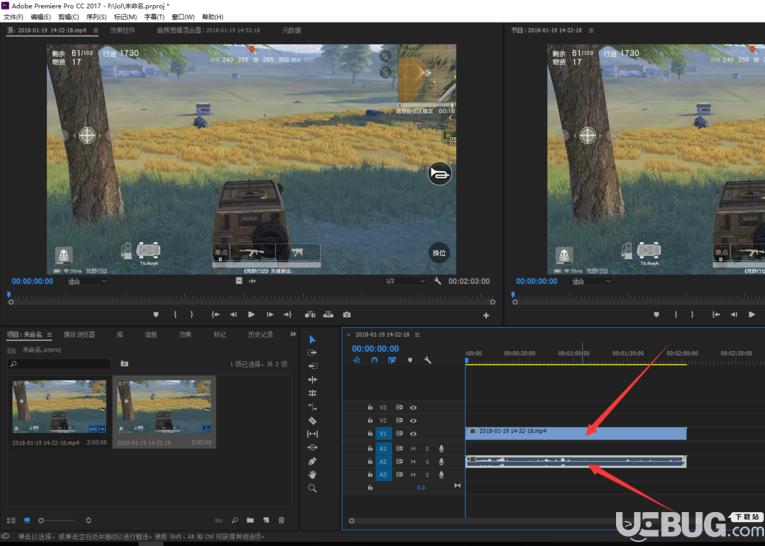Solo the A2 audio track

[427, 462]
